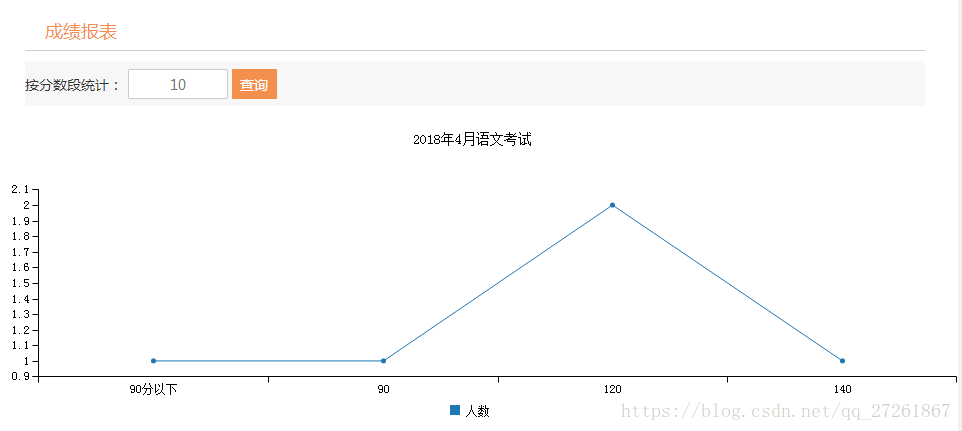Click the data point above 90分以下

[153, 360]
